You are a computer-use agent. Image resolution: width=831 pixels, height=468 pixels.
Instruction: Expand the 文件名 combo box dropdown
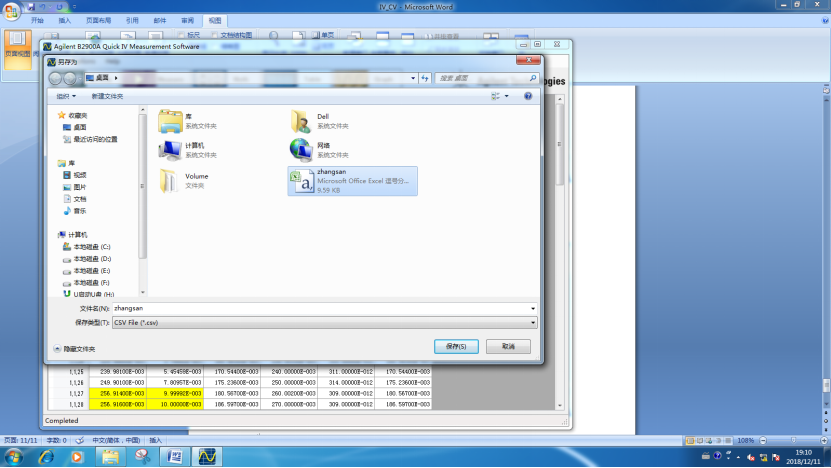tap(533, 308)
